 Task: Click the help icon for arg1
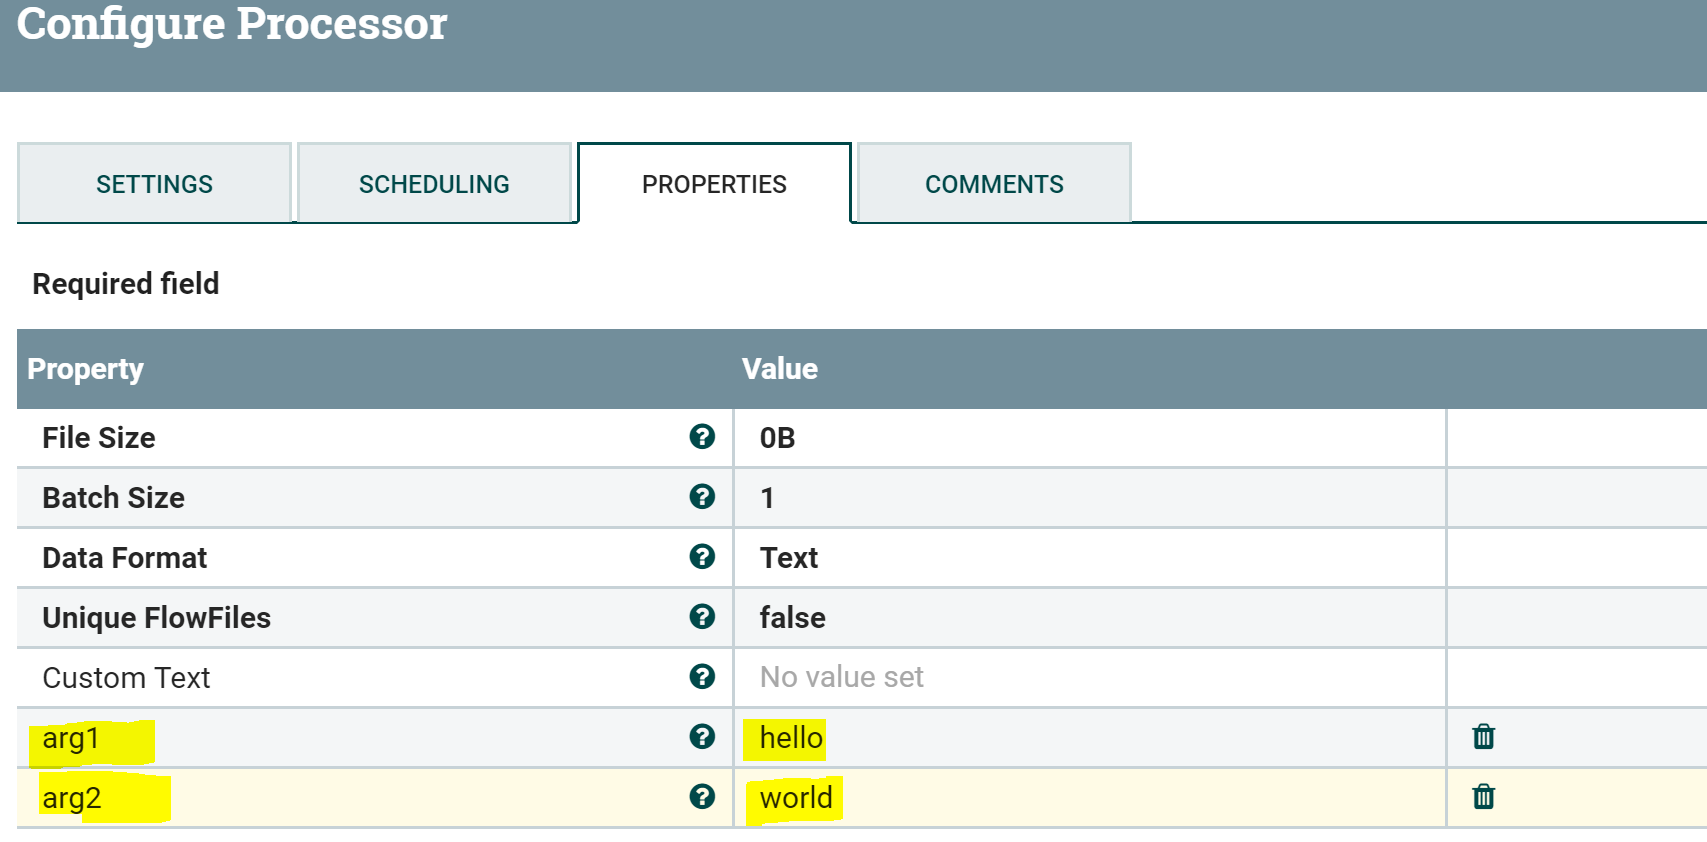(702, 737)
